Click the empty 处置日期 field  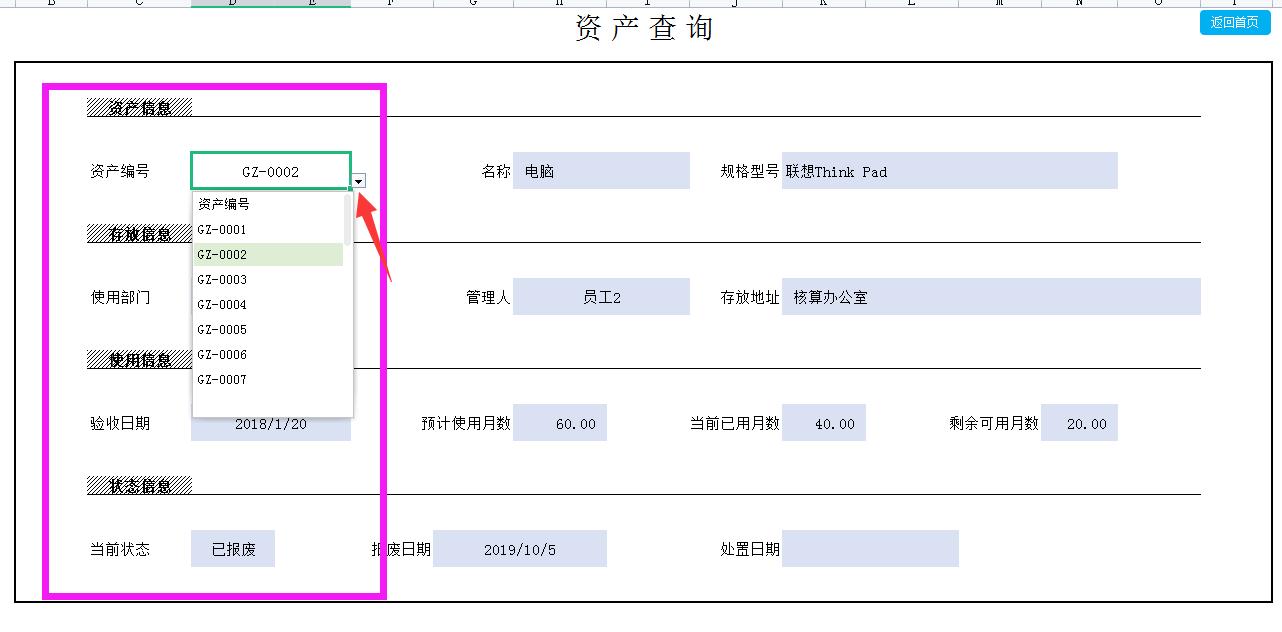[870, 548]
